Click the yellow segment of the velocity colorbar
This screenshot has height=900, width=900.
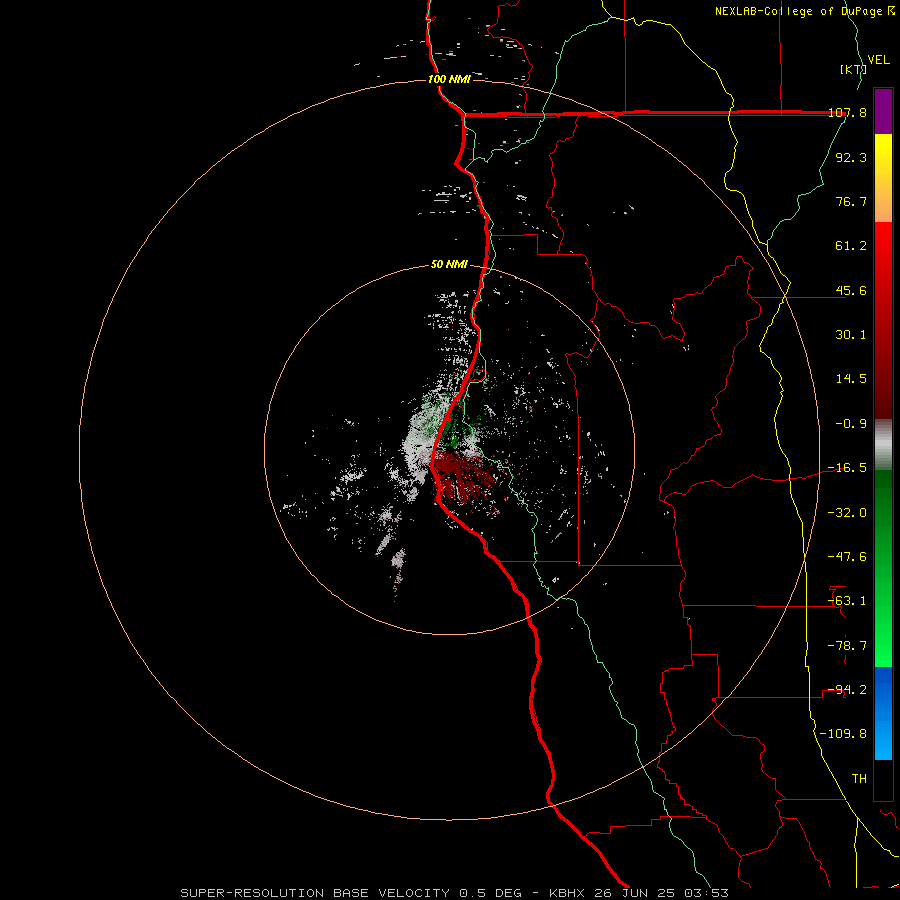[883, 155]
